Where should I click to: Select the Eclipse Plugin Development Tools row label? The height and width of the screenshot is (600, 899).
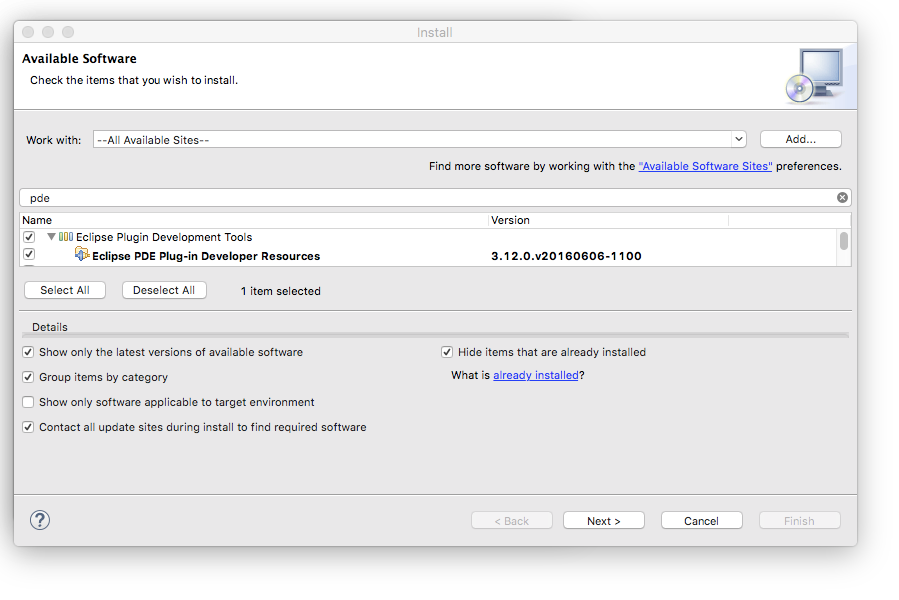(164, 237)
